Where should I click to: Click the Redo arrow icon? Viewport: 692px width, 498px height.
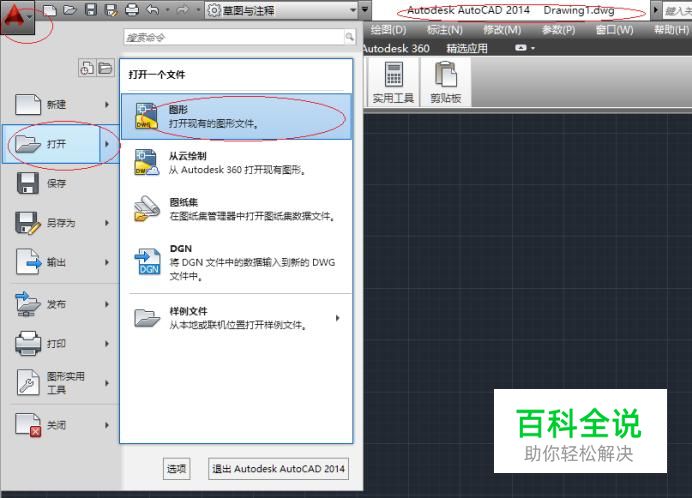point(182,10)
